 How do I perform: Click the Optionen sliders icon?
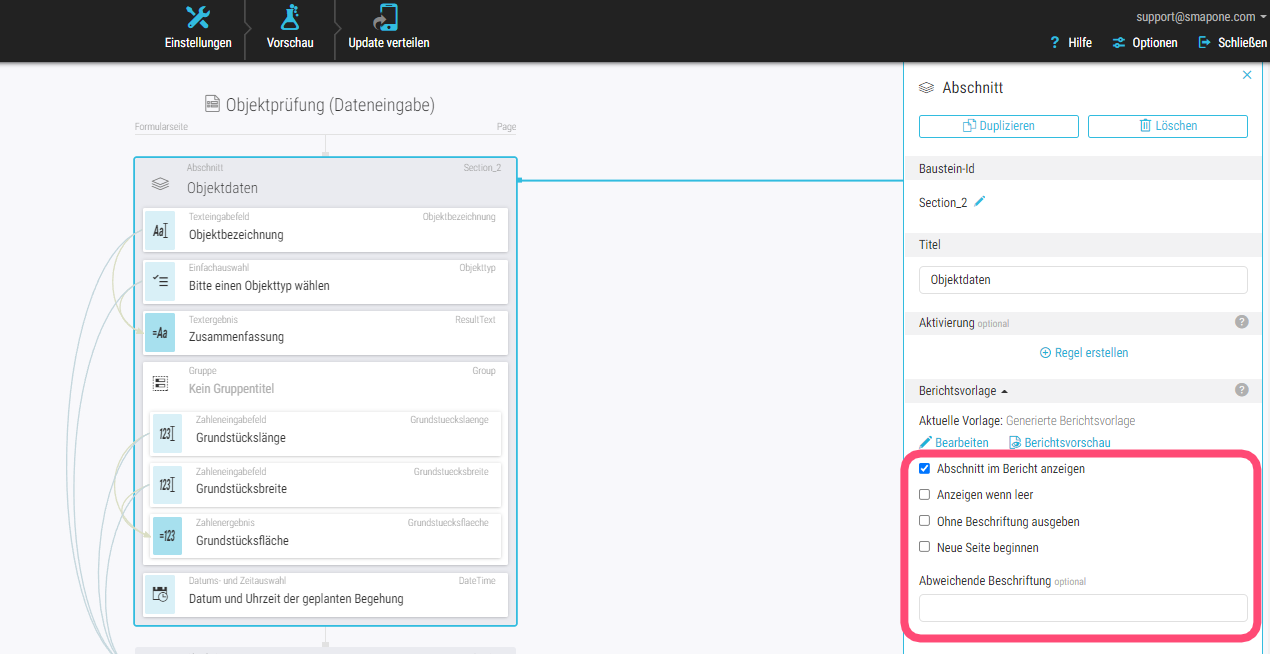1119,43
